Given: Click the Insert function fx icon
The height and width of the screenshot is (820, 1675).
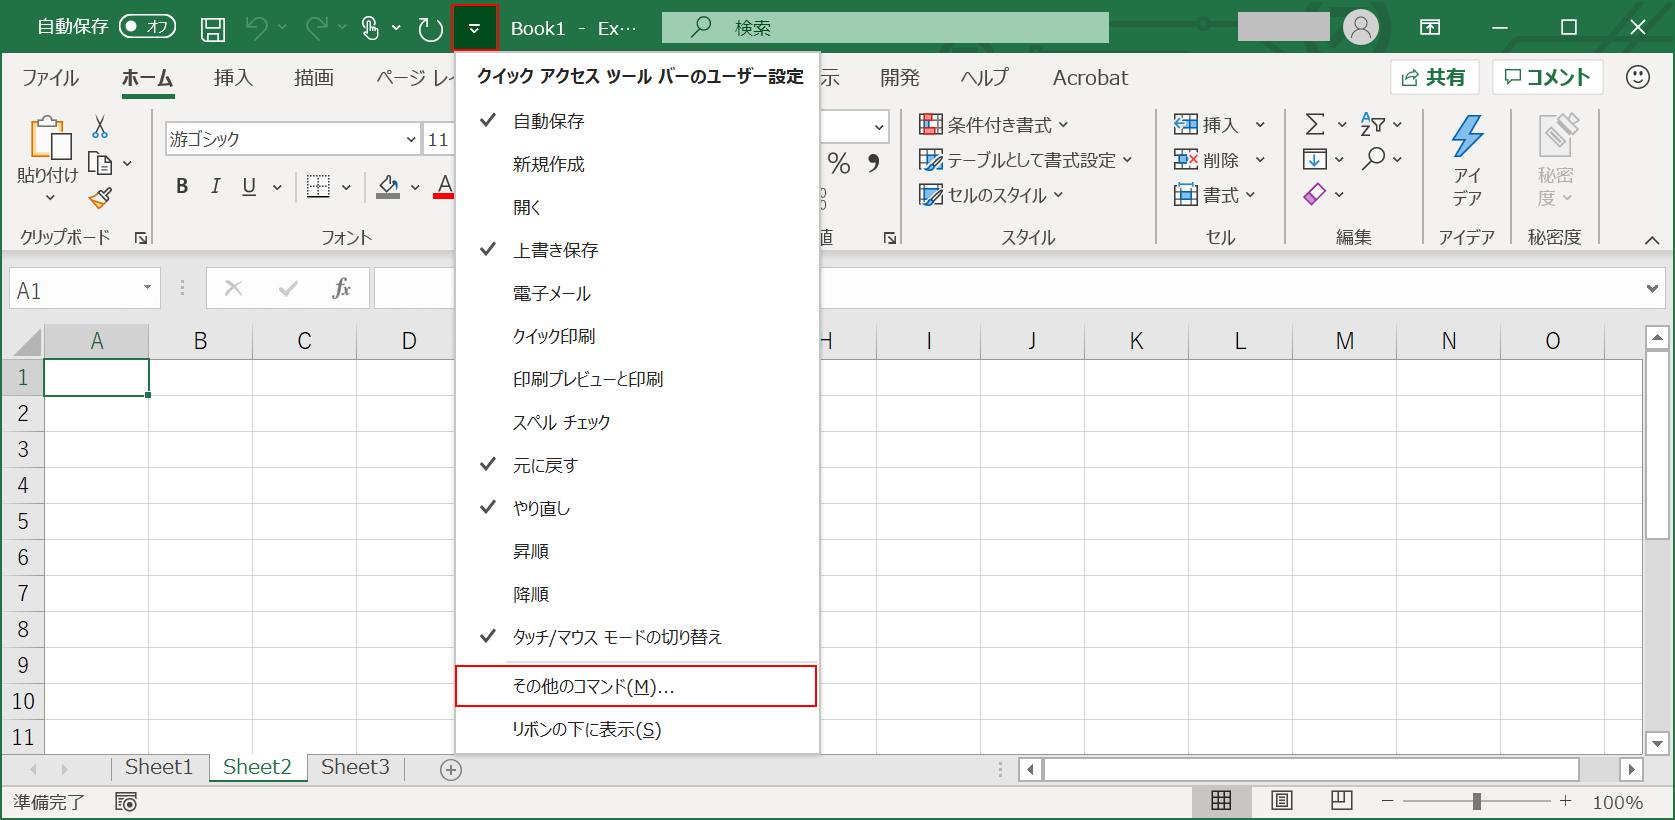Looking at the screenshot, I should click(x=341, y=289).
